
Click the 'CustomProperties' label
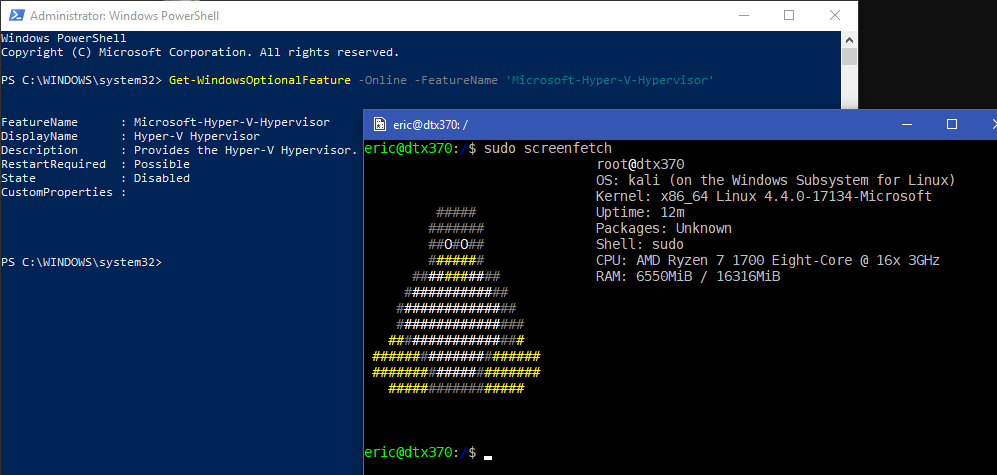point(57,192)
